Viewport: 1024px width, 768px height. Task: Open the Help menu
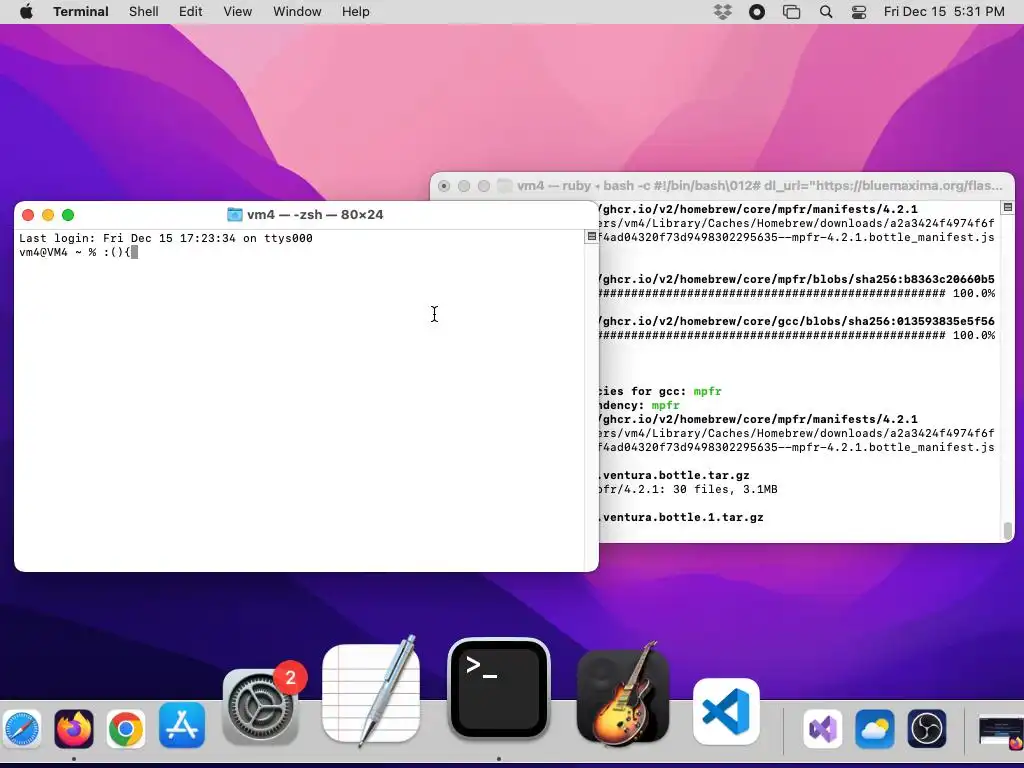pos(356,12)
